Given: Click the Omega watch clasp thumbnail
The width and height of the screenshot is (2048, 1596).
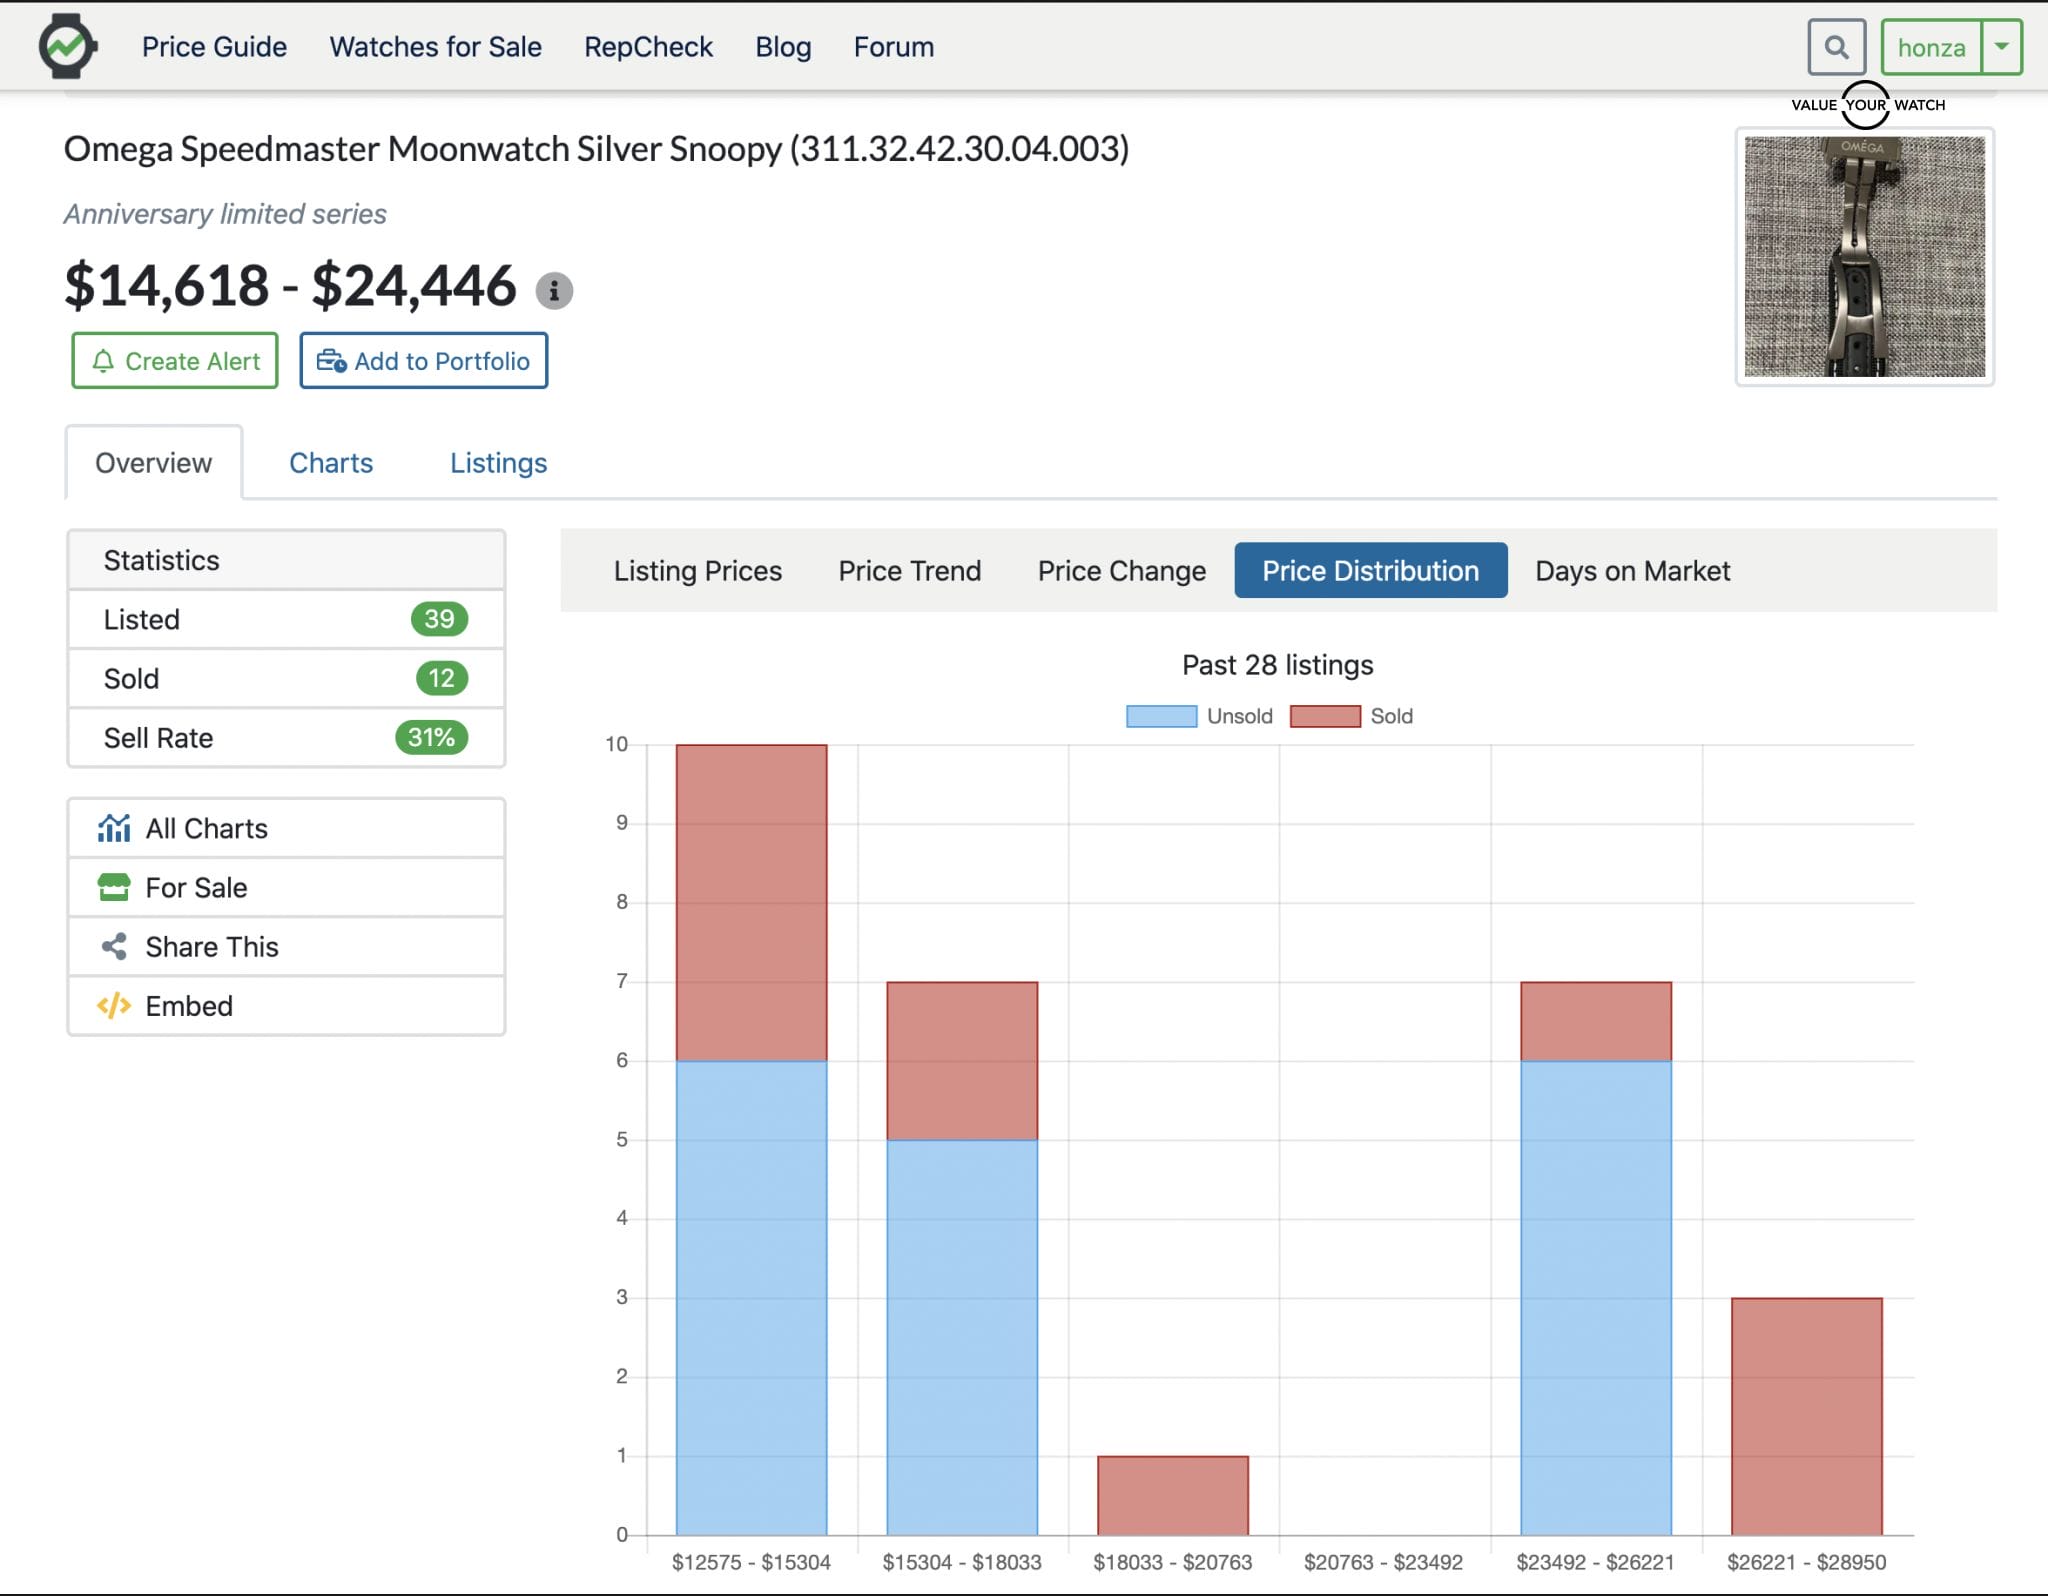Looking at the screenshot, I should pos(1864,257).
